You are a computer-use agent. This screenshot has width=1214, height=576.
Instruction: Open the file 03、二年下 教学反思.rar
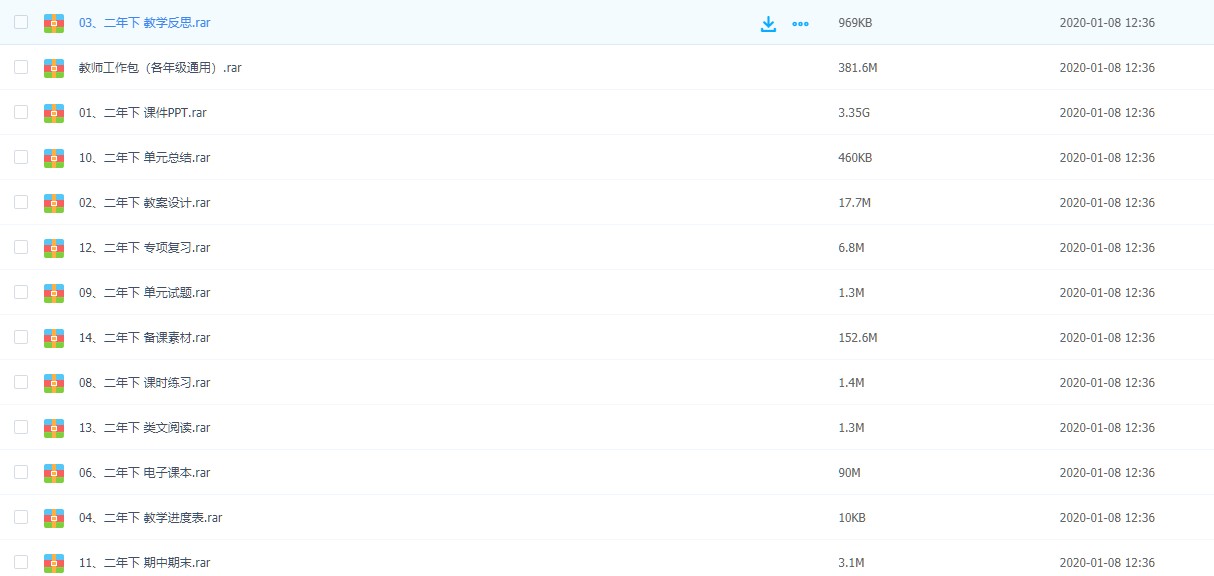point(145,23)
